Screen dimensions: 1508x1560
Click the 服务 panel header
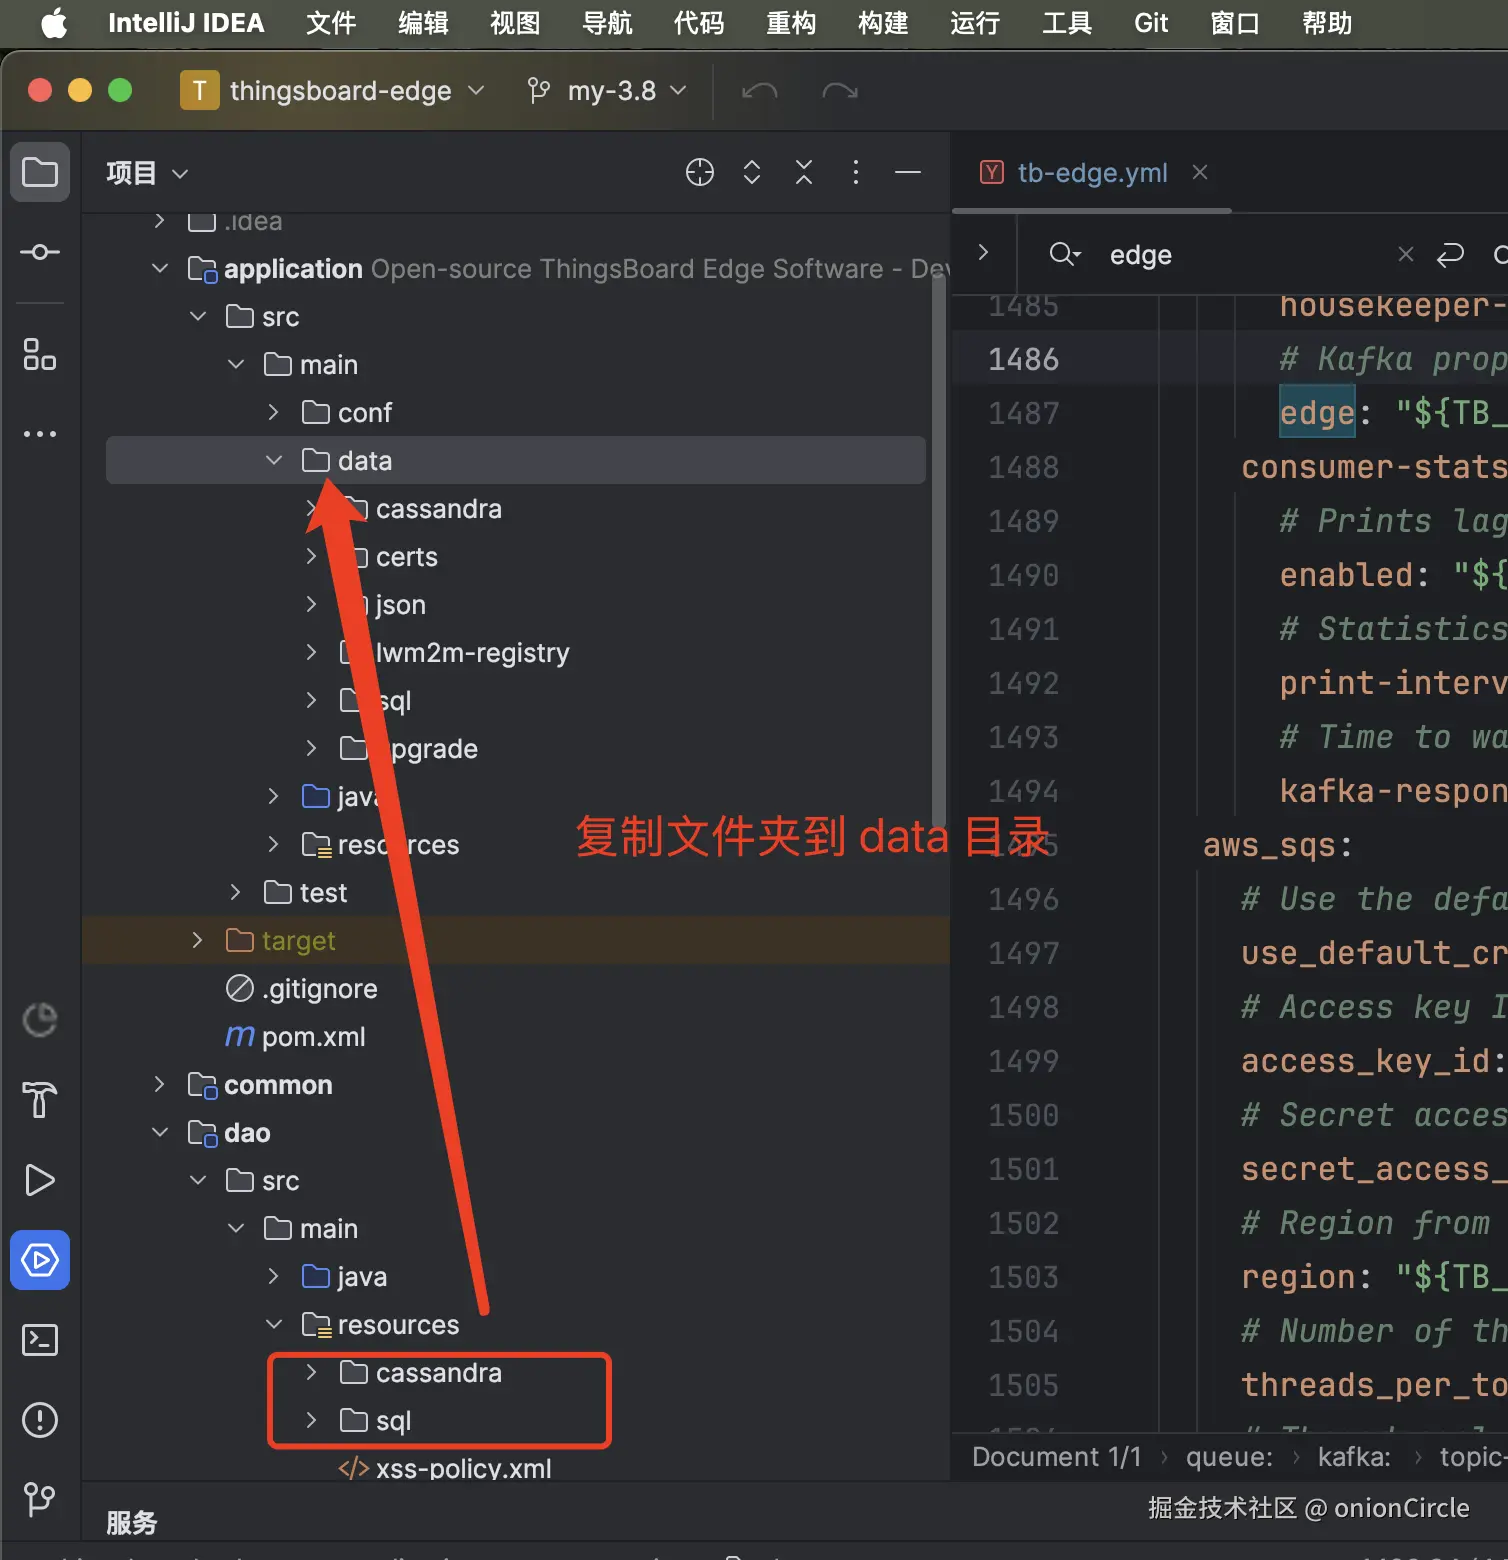132,1523
